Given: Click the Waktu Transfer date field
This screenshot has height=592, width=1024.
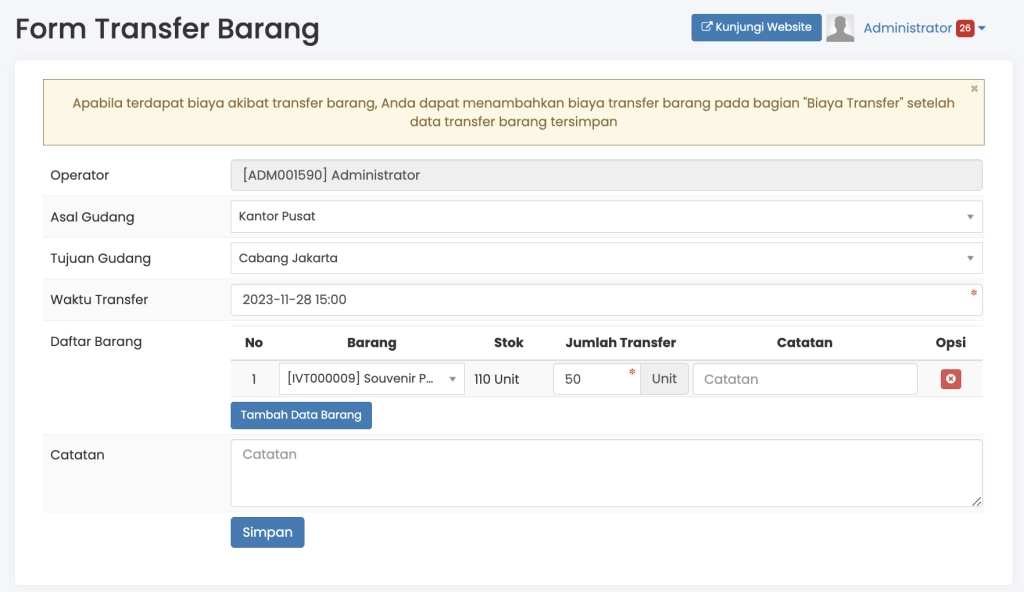Looking at the screenshot, I should (606, 300).
